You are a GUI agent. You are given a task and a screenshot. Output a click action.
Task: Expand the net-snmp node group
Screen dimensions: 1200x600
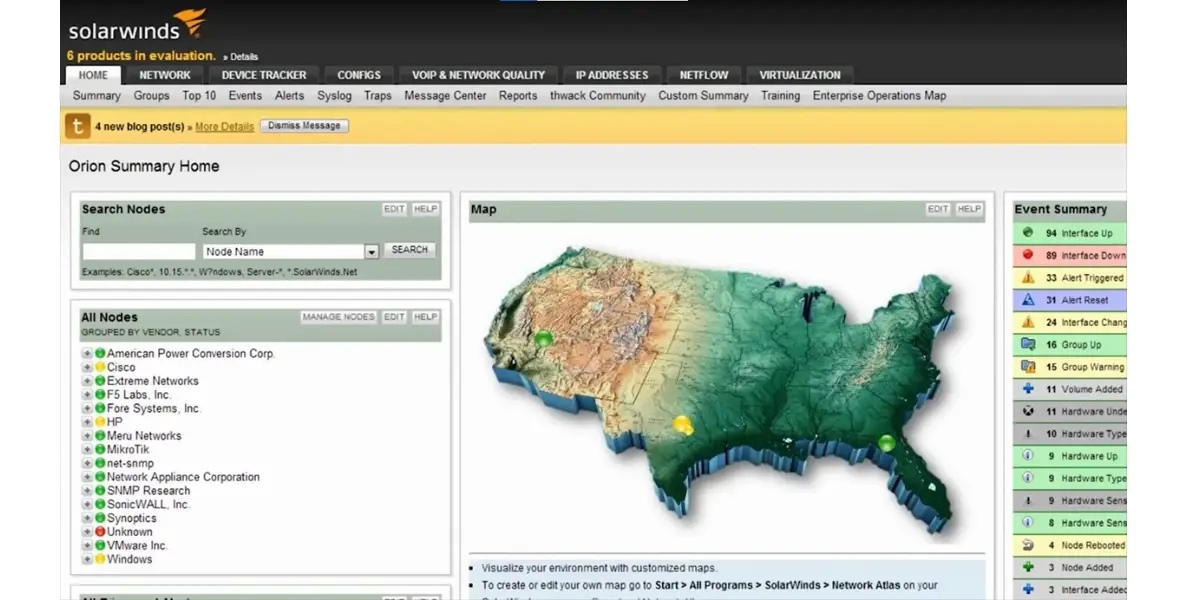tap(87, 464)
